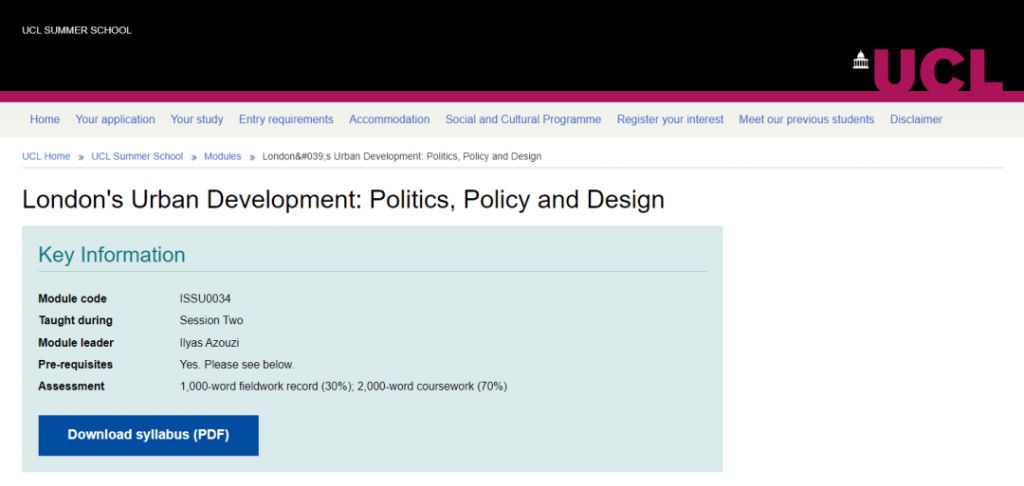1024x486 pixels.
Task: Click the Assessment label
Action: click(71, 386)
